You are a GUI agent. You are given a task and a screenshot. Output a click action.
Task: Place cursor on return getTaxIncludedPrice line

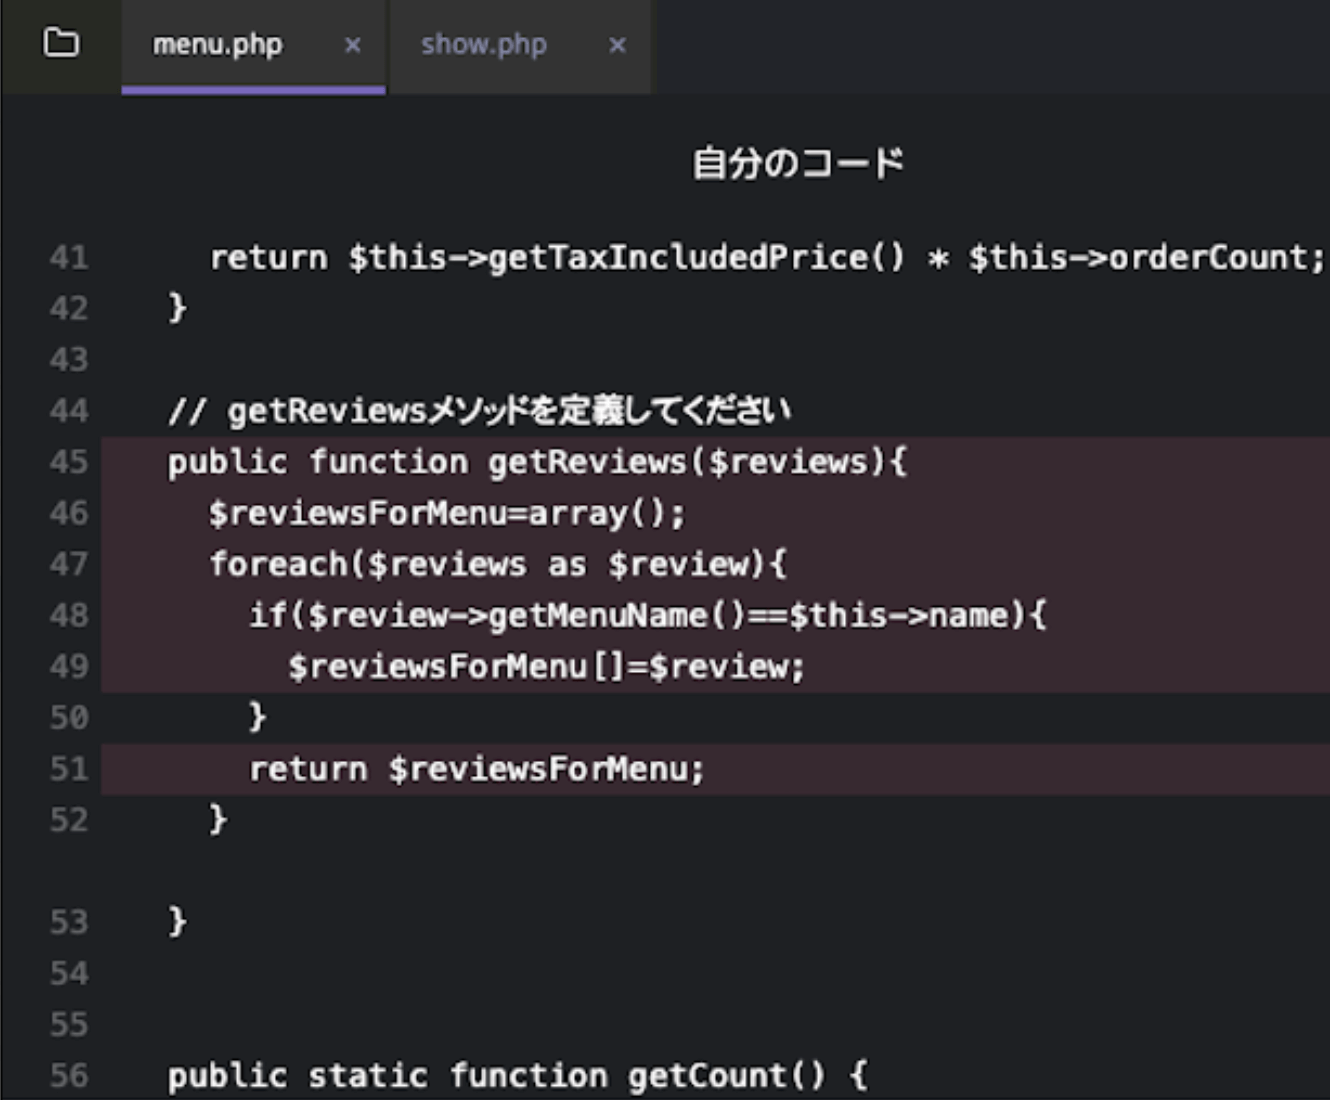[767, 258]
